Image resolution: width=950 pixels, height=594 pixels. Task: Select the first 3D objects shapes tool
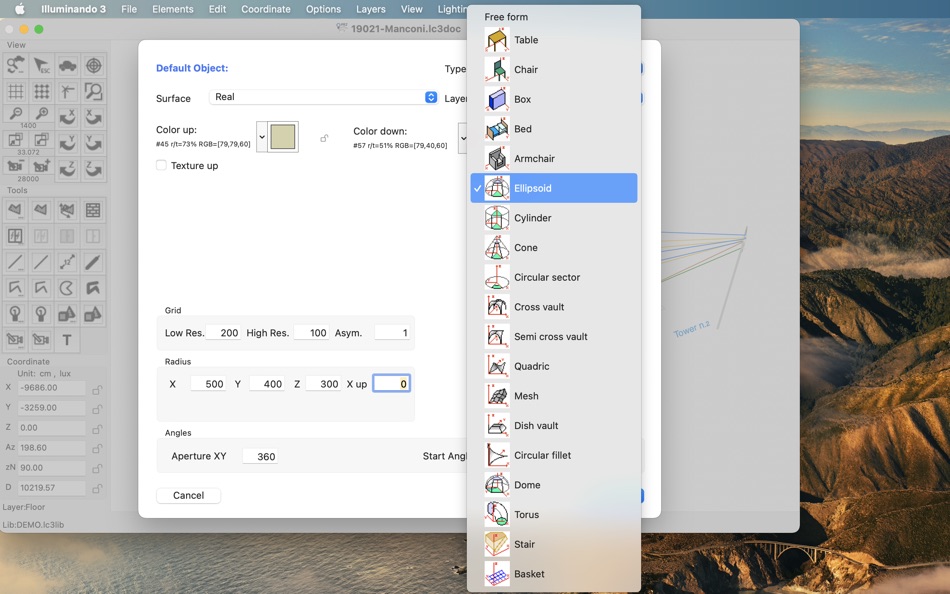pyautogui.click(x=67, y=314)
